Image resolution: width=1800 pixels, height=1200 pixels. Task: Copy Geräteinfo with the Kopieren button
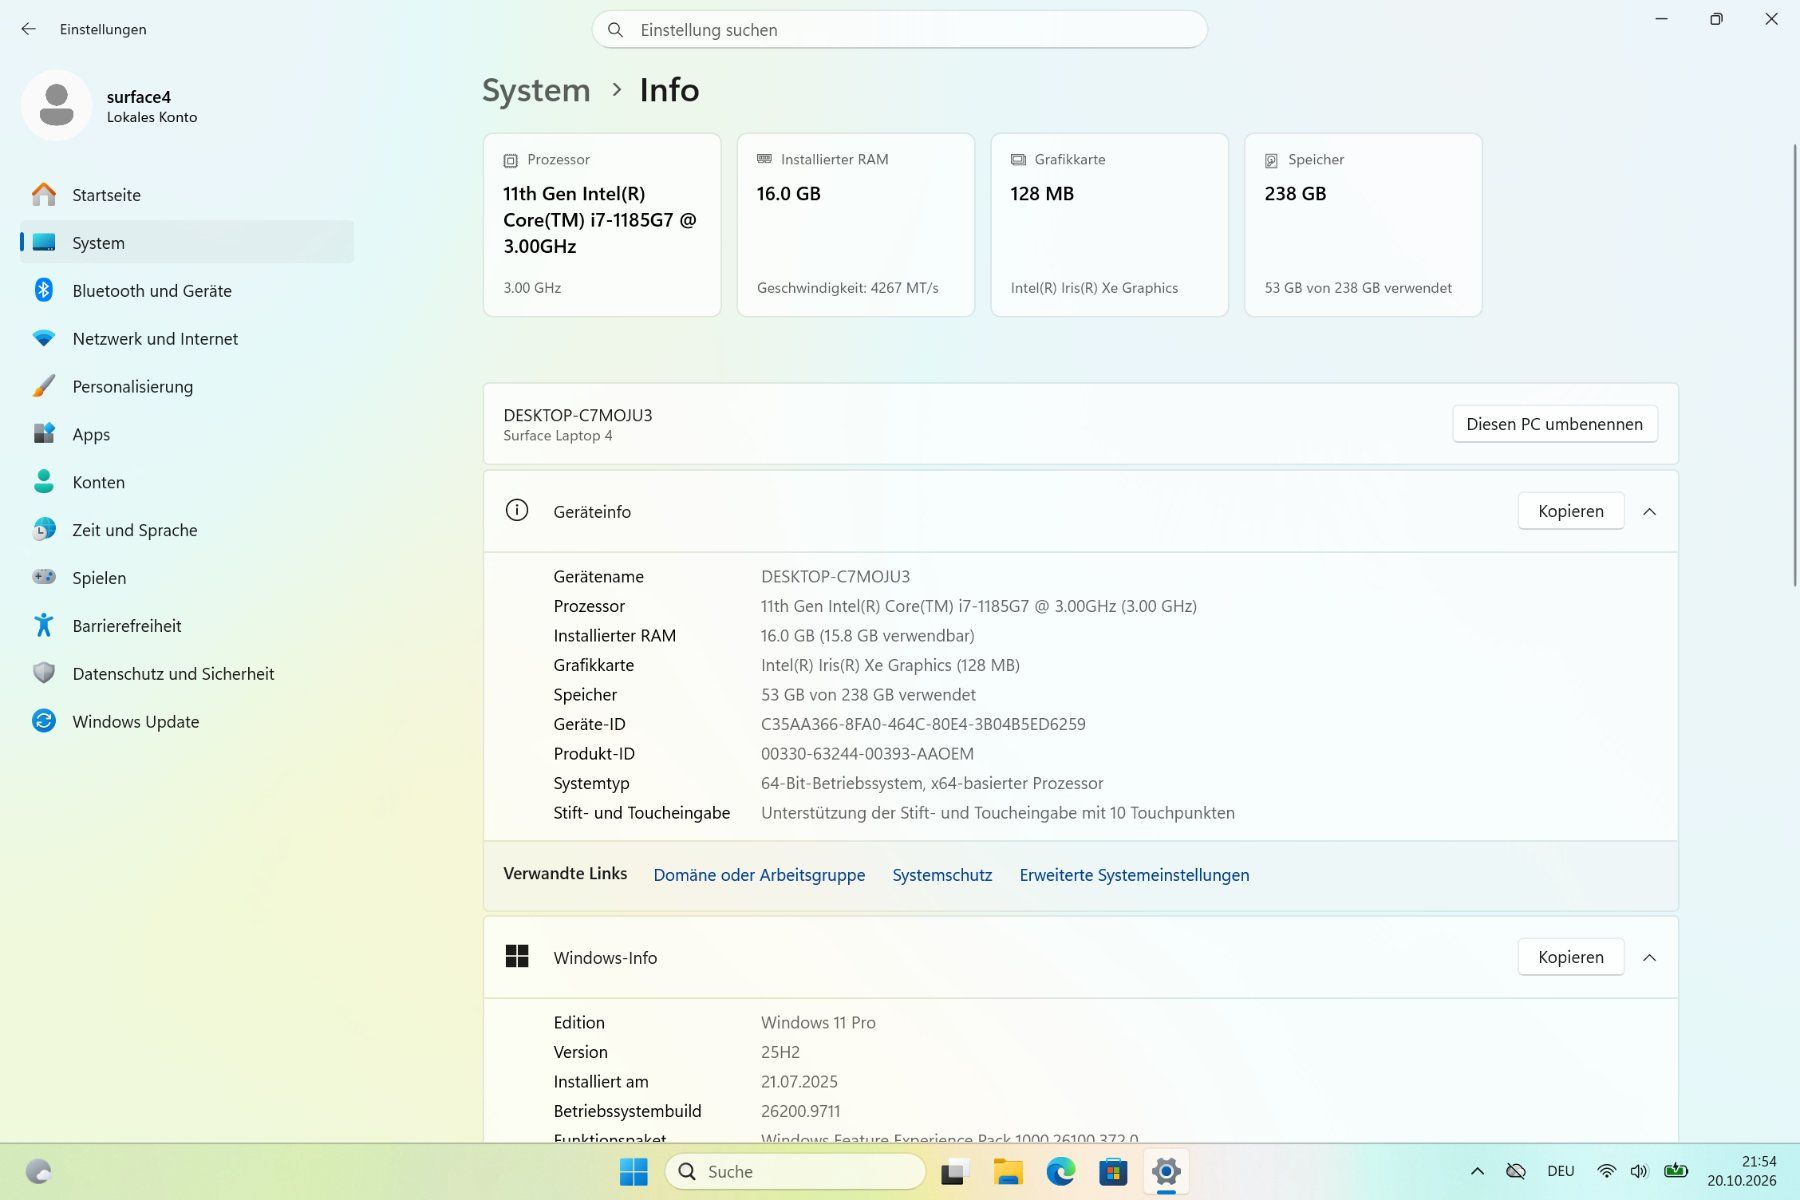click(x=1570, y=511)
